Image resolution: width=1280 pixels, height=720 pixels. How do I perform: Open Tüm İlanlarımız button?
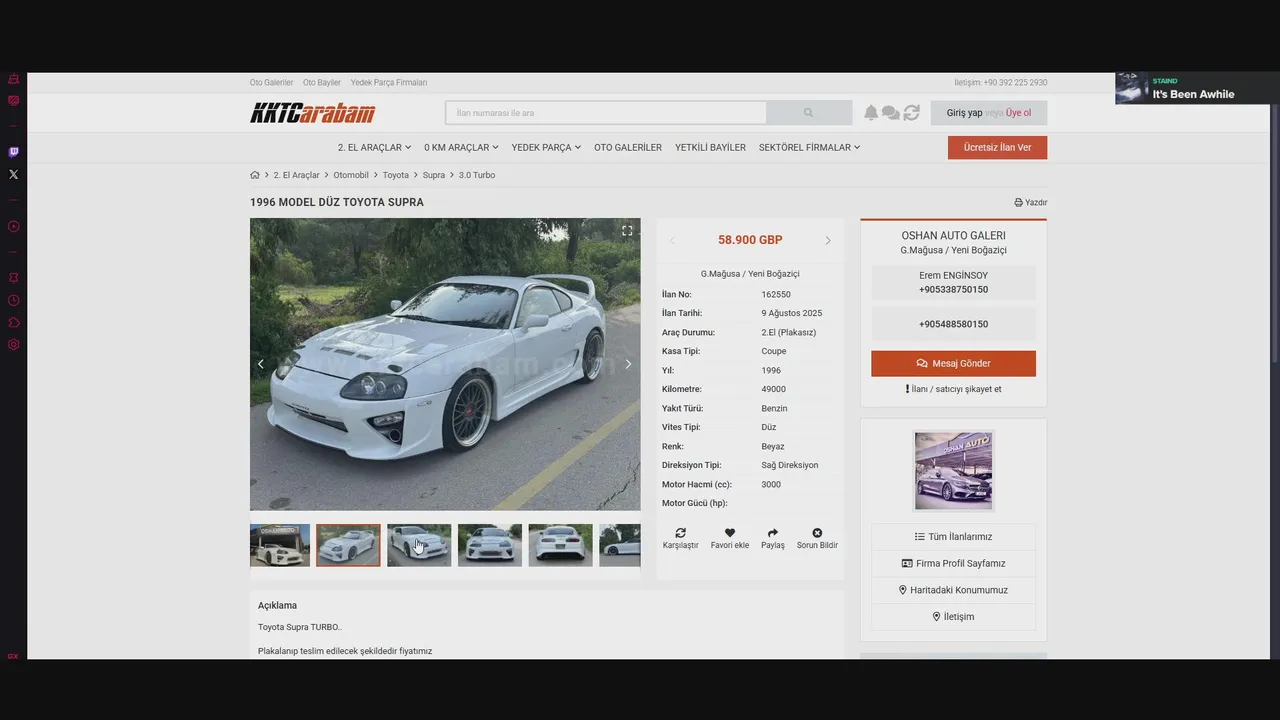[x=953, y=537]
